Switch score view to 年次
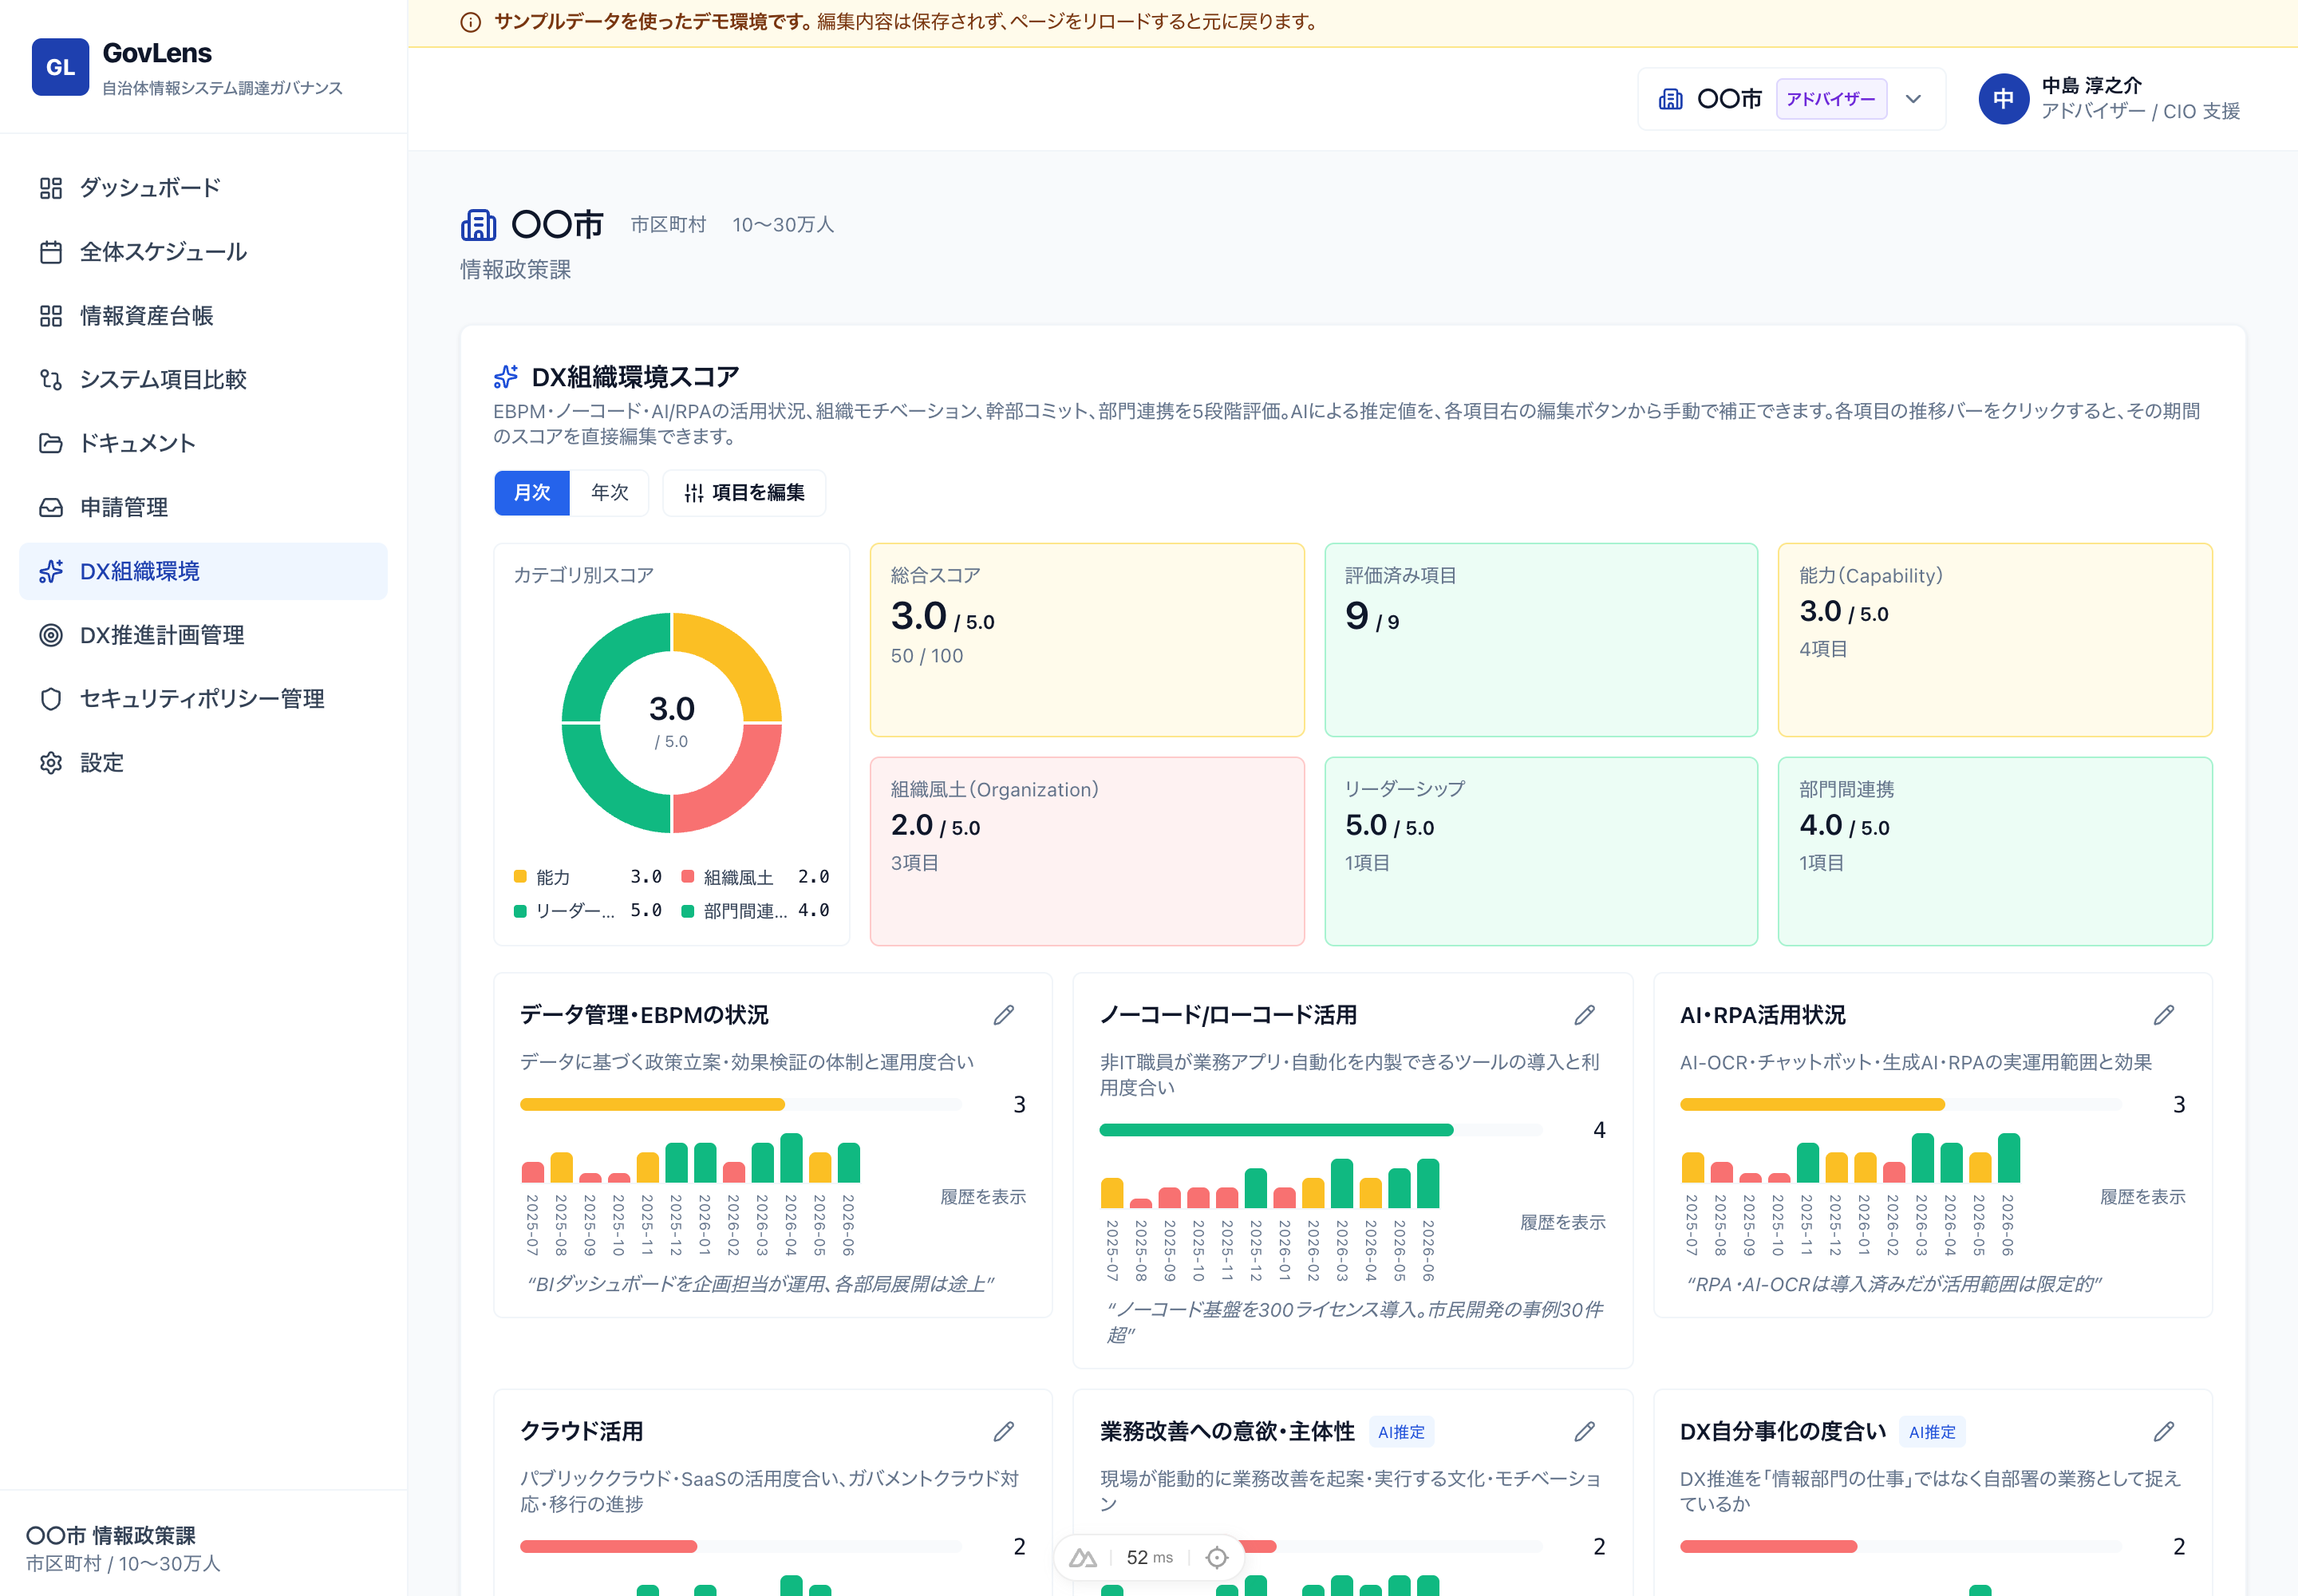2298x1596 pixels. [609, 493]
